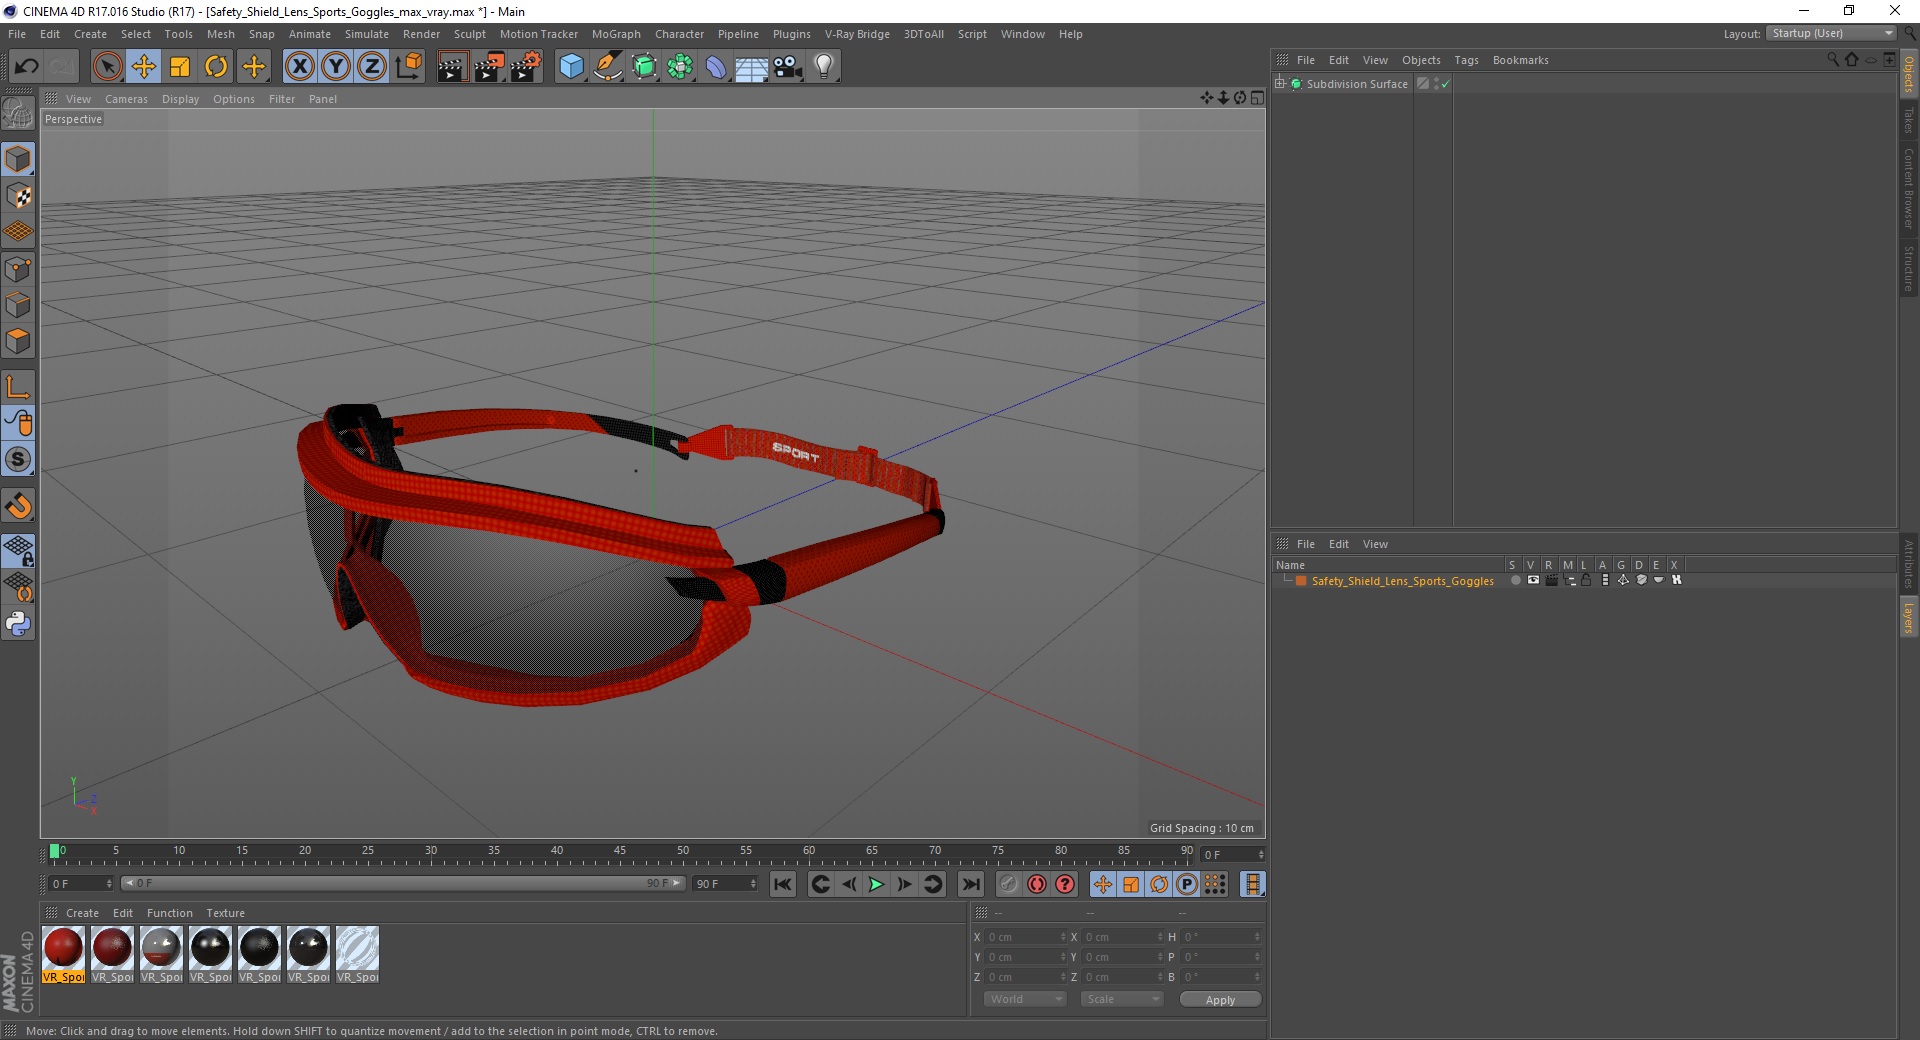Image resolution: width=1920 pixels, height=1040 pixels.
Task: Go to start of animation
Action: pos(783,884)
